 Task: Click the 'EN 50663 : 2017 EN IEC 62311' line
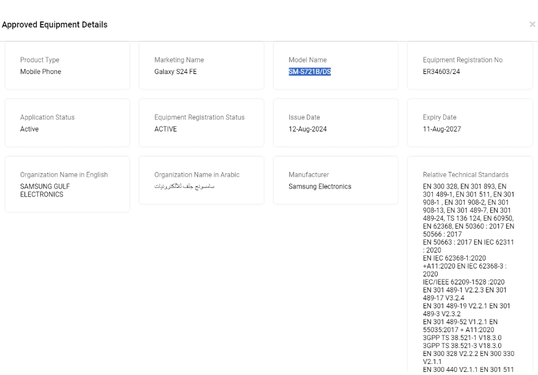pos(468,242)
